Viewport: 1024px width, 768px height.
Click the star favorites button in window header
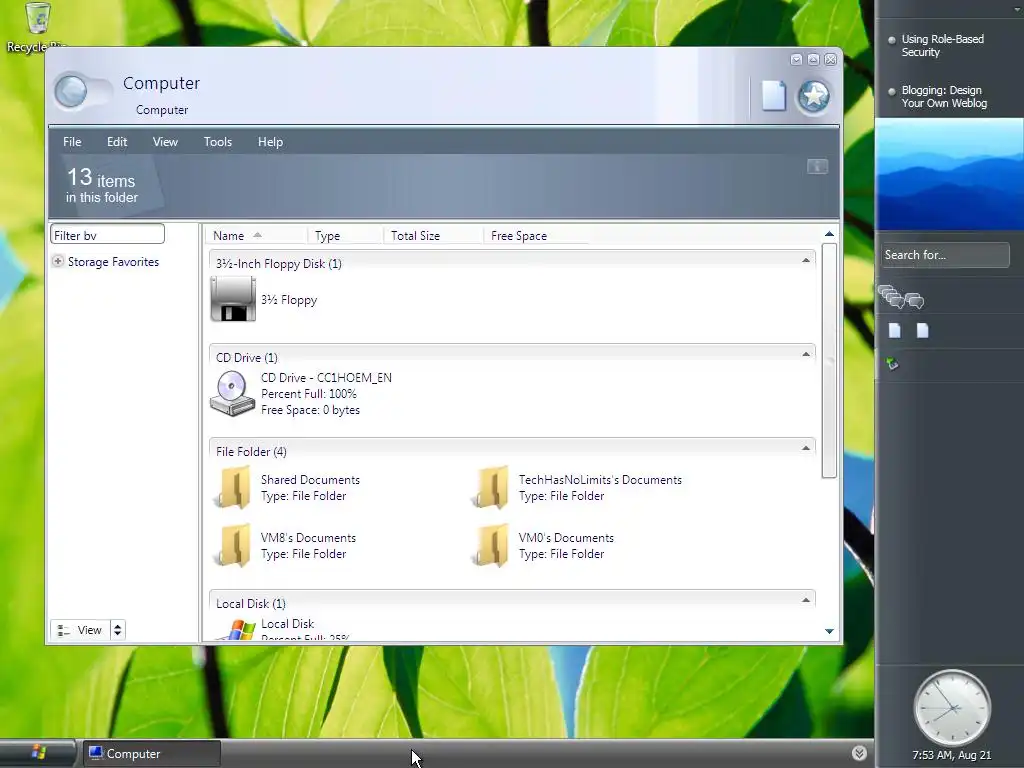(814, 97)
